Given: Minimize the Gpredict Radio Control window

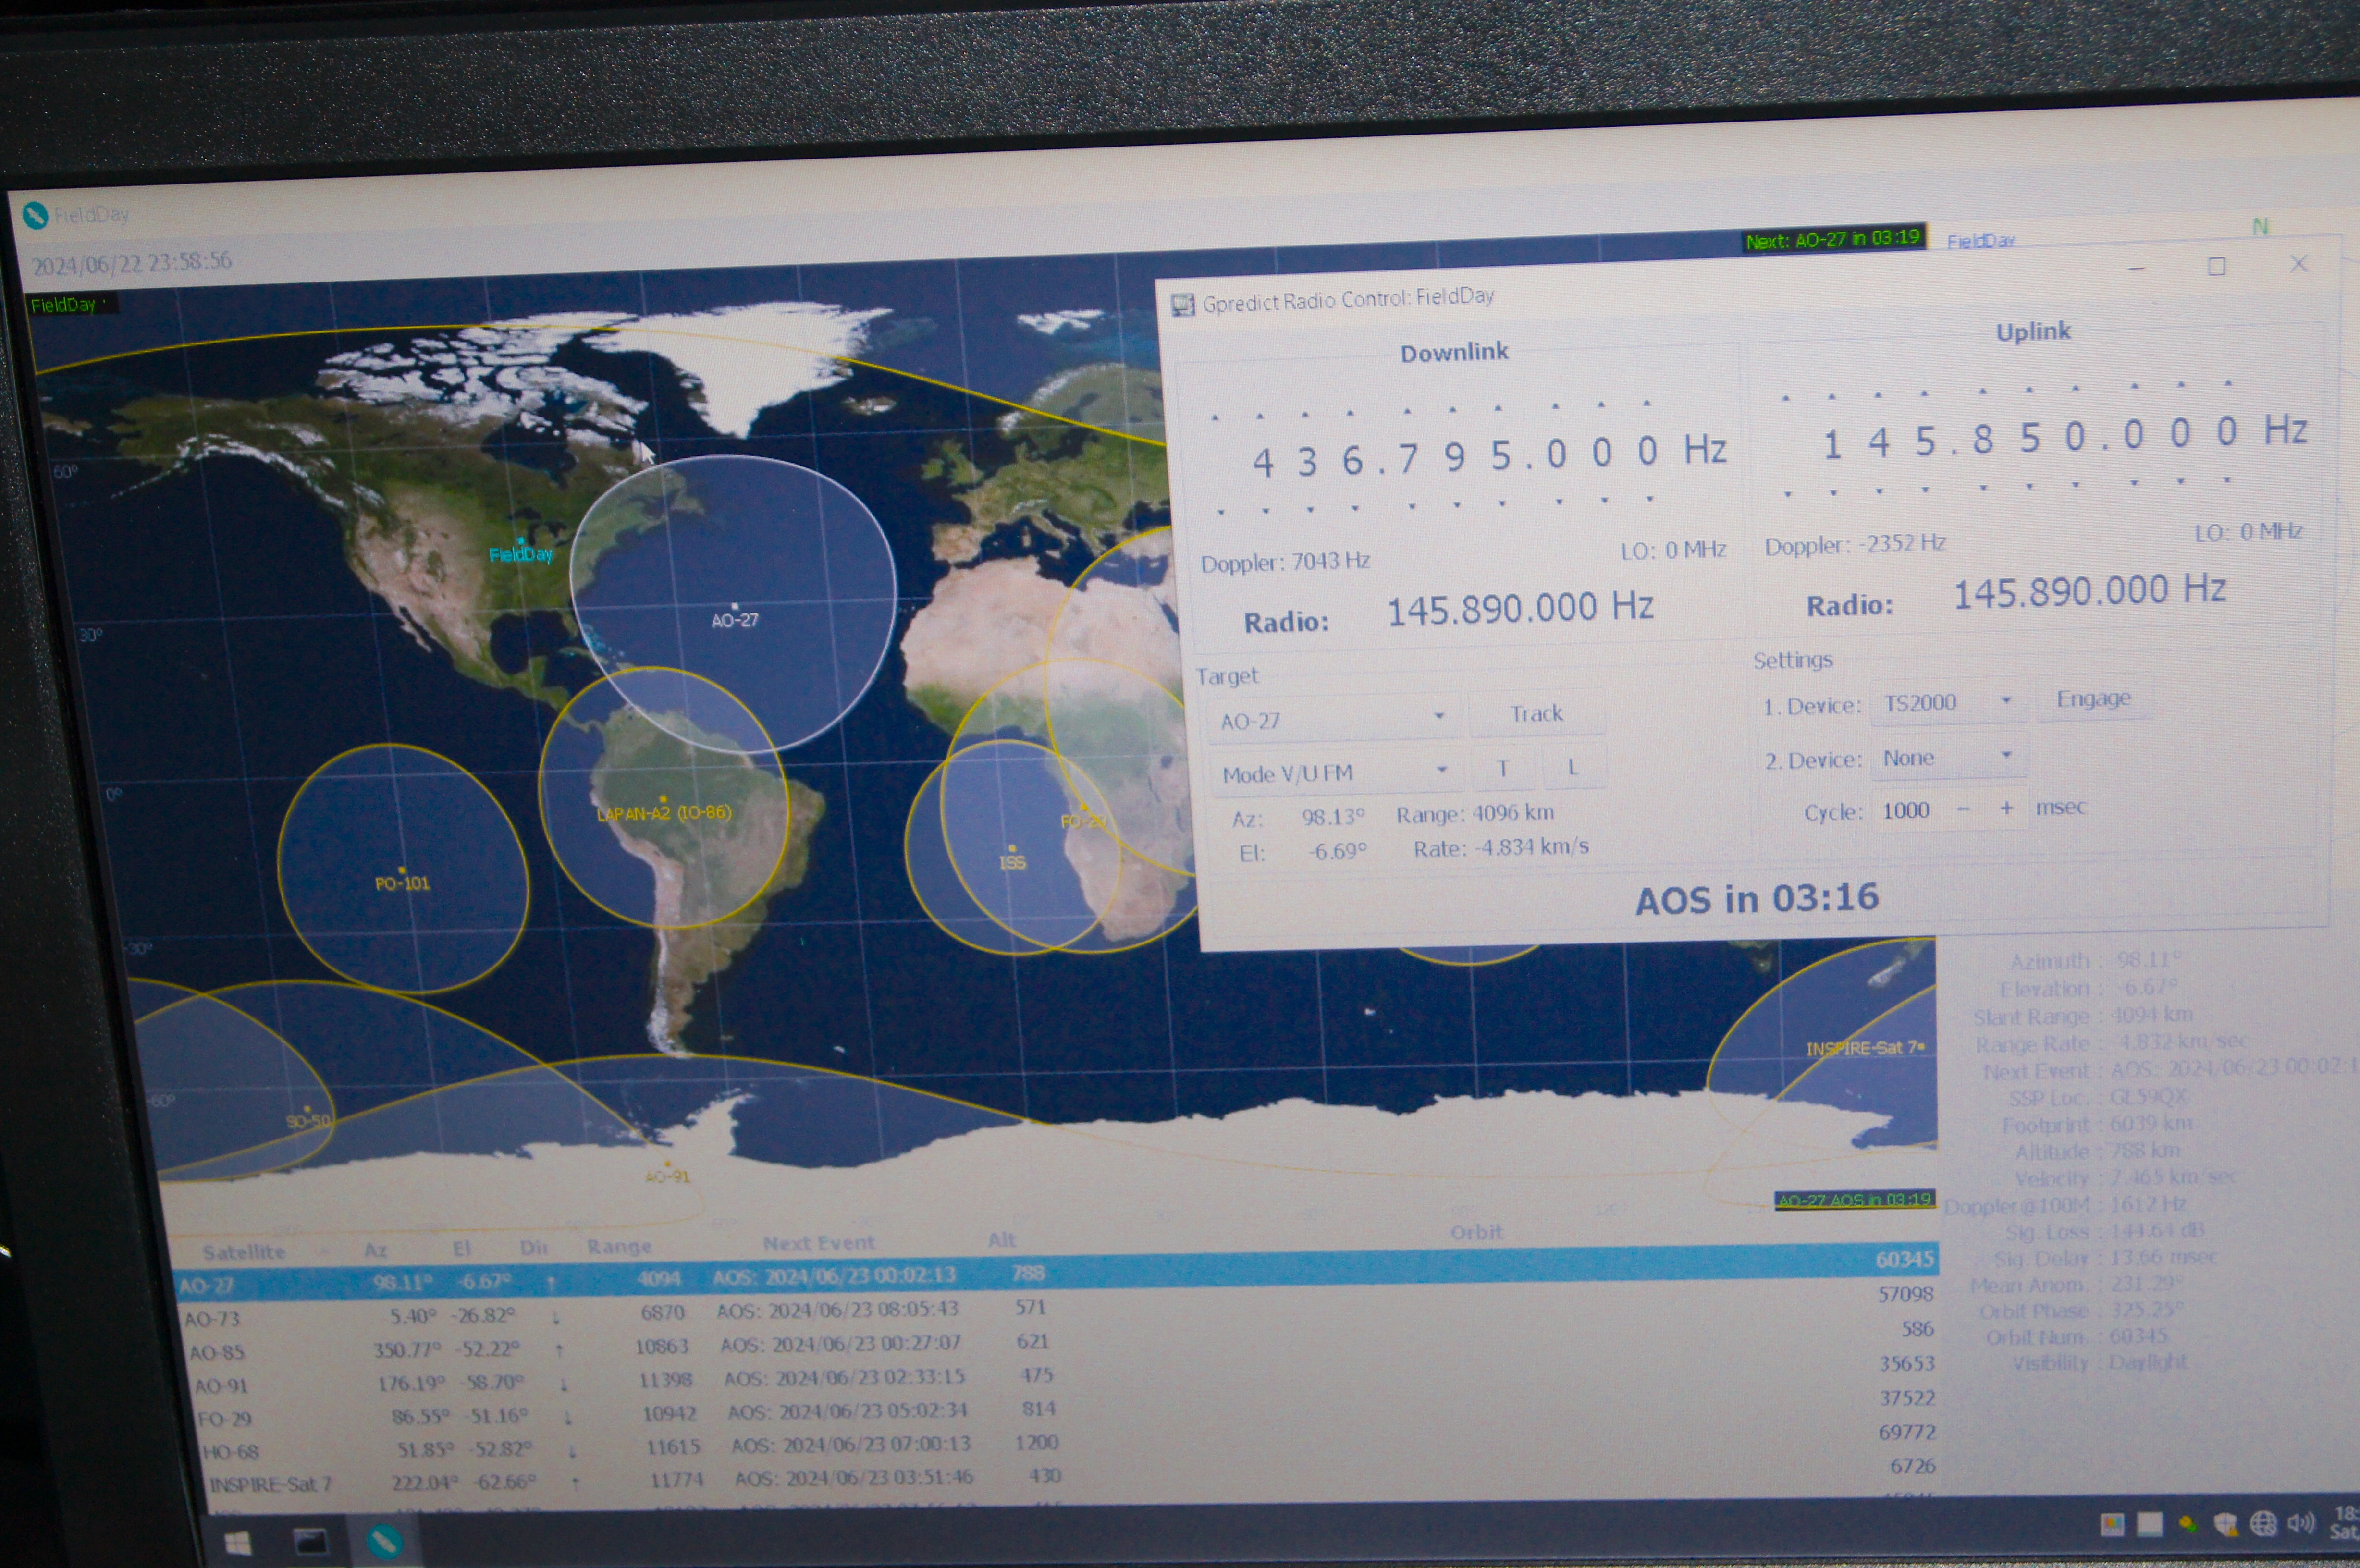Looking at the screenshot, I should click(2137, 268).
